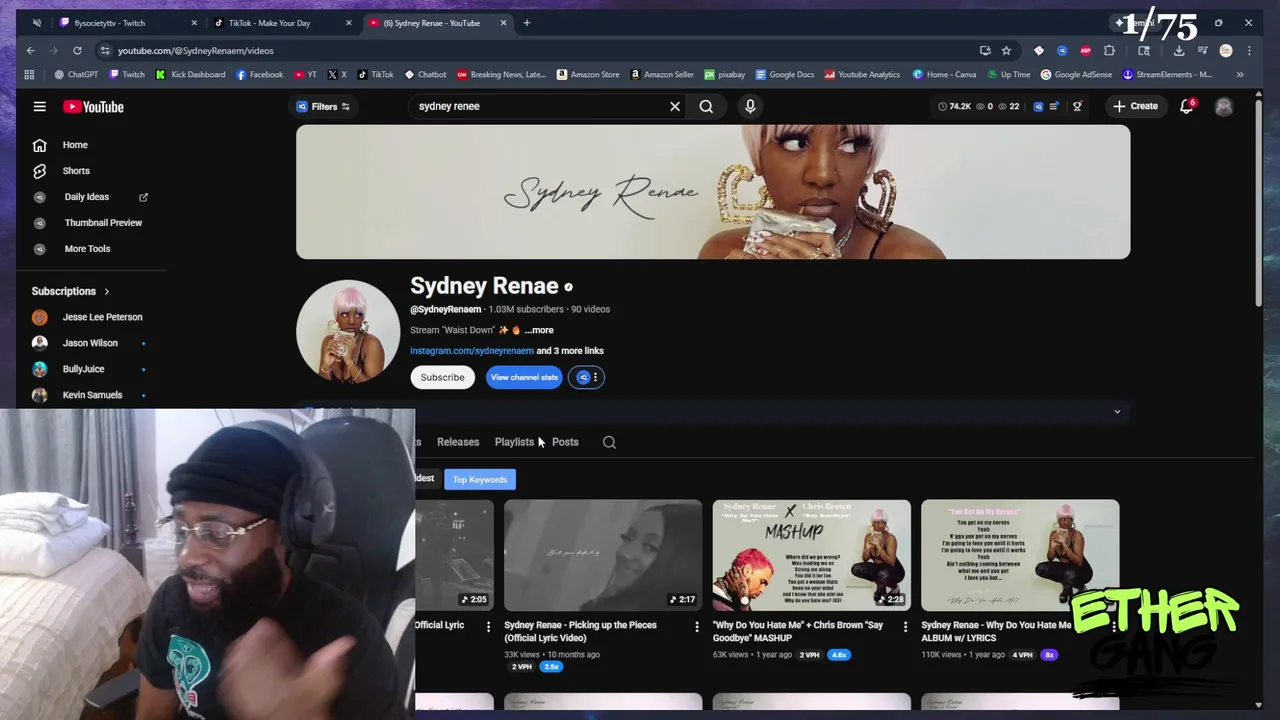The width and height of the screenshot is (1280, 720).
Task: Click the YouTube logo
Action: 93,107
